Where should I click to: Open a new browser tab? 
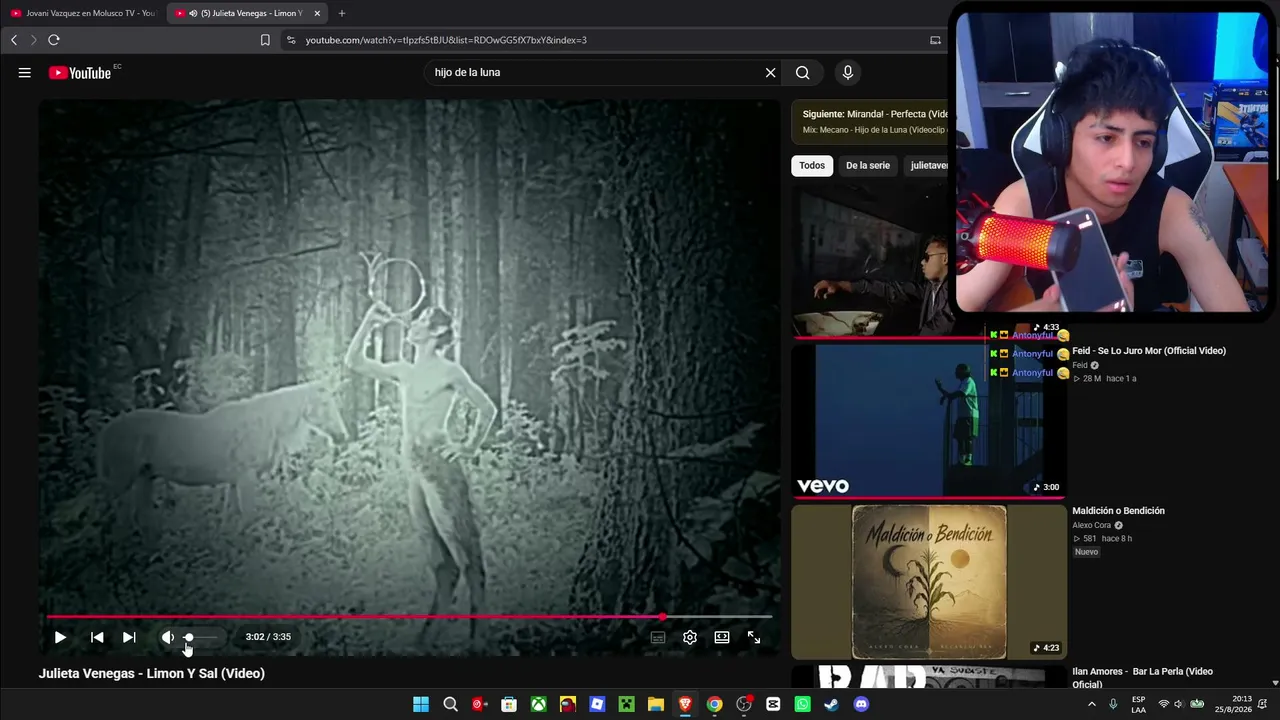(x=342, y=13)
